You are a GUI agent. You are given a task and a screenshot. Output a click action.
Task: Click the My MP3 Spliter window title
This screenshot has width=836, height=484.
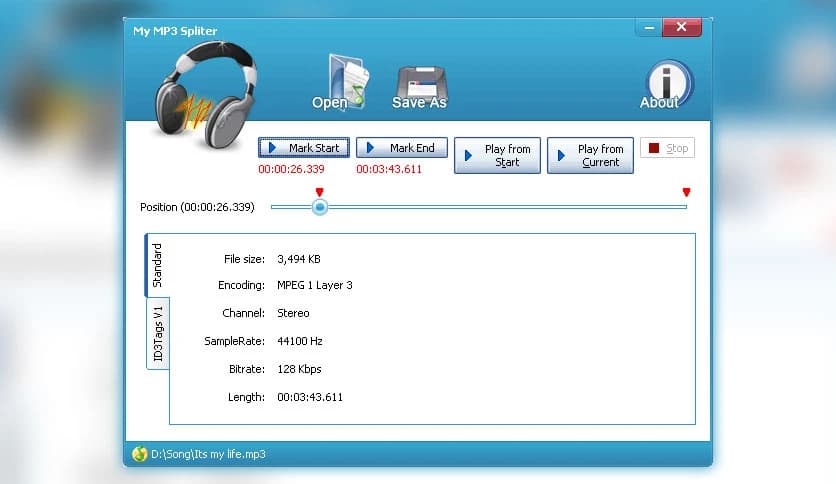click(x=175, y=31)
